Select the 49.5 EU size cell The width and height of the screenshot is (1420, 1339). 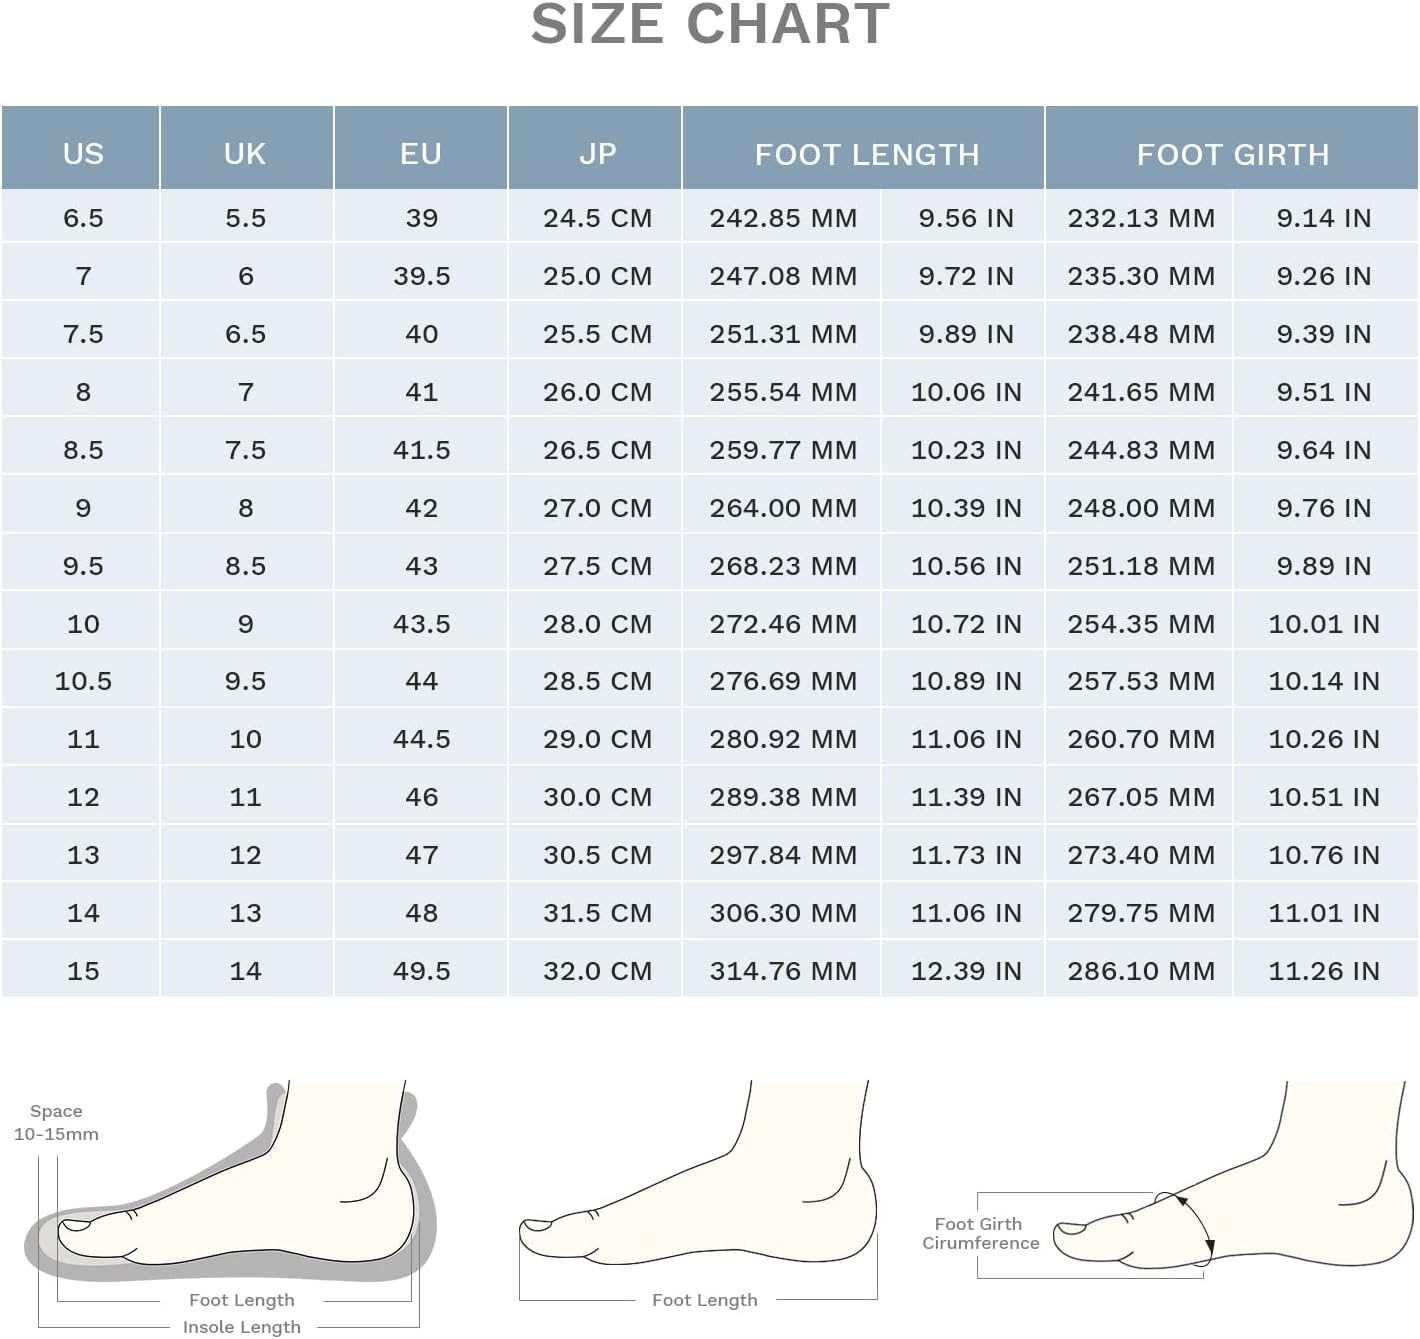point(421,970)
